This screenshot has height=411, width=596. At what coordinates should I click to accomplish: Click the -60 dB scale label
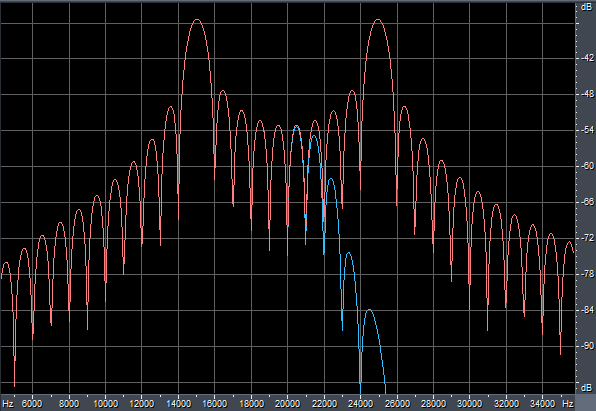point(587,166)
